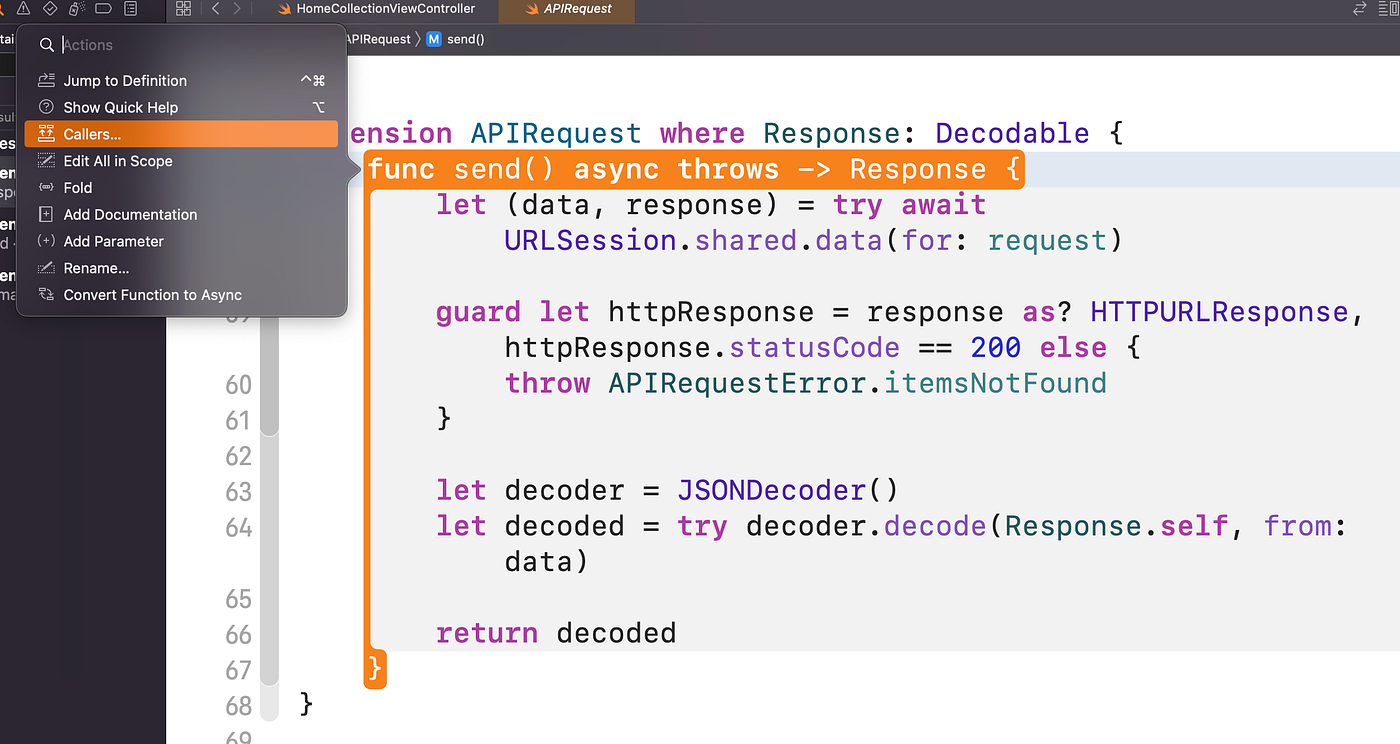
Task: Click the editor grid overview icon
Action: click(x=183, y=9)
